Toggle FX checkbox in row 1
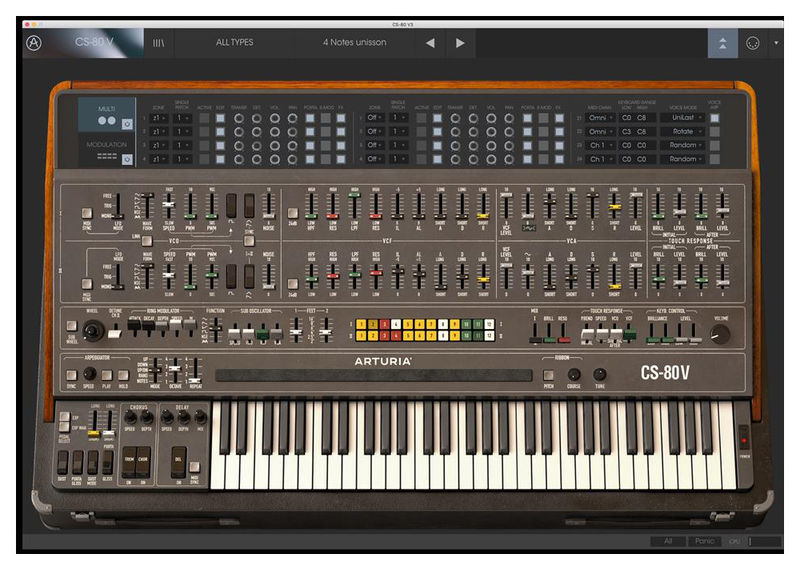 coord(341,118)
